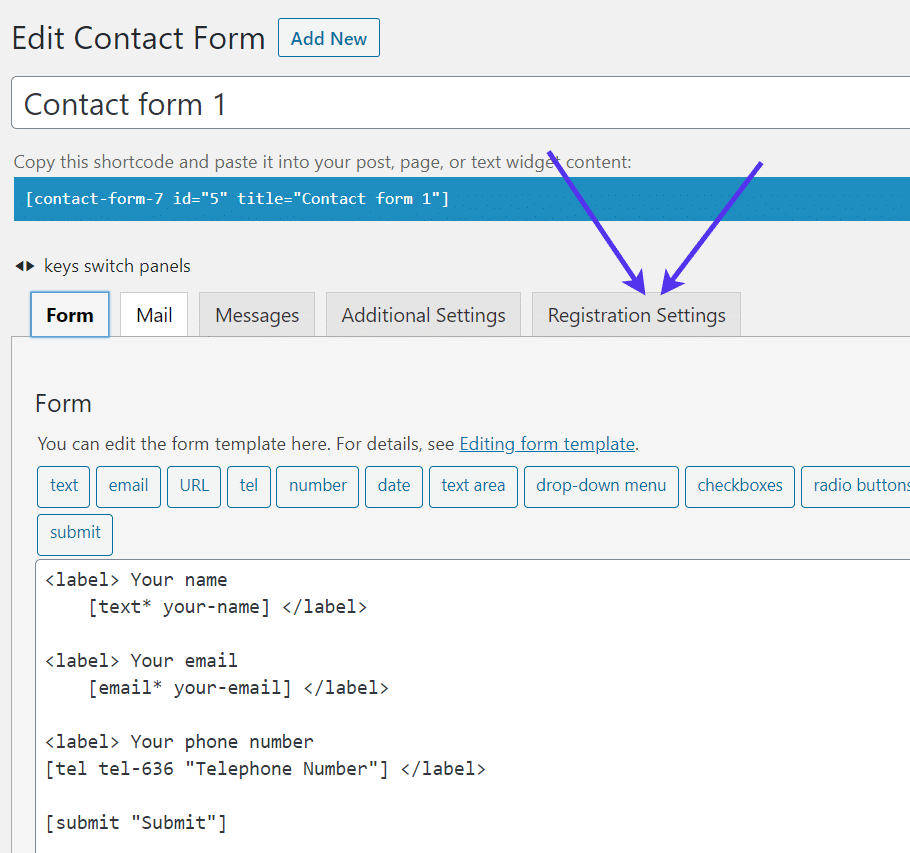Insert a date field tag
The height and width of the screenshot is (853, 910).
tap(394, 486)
